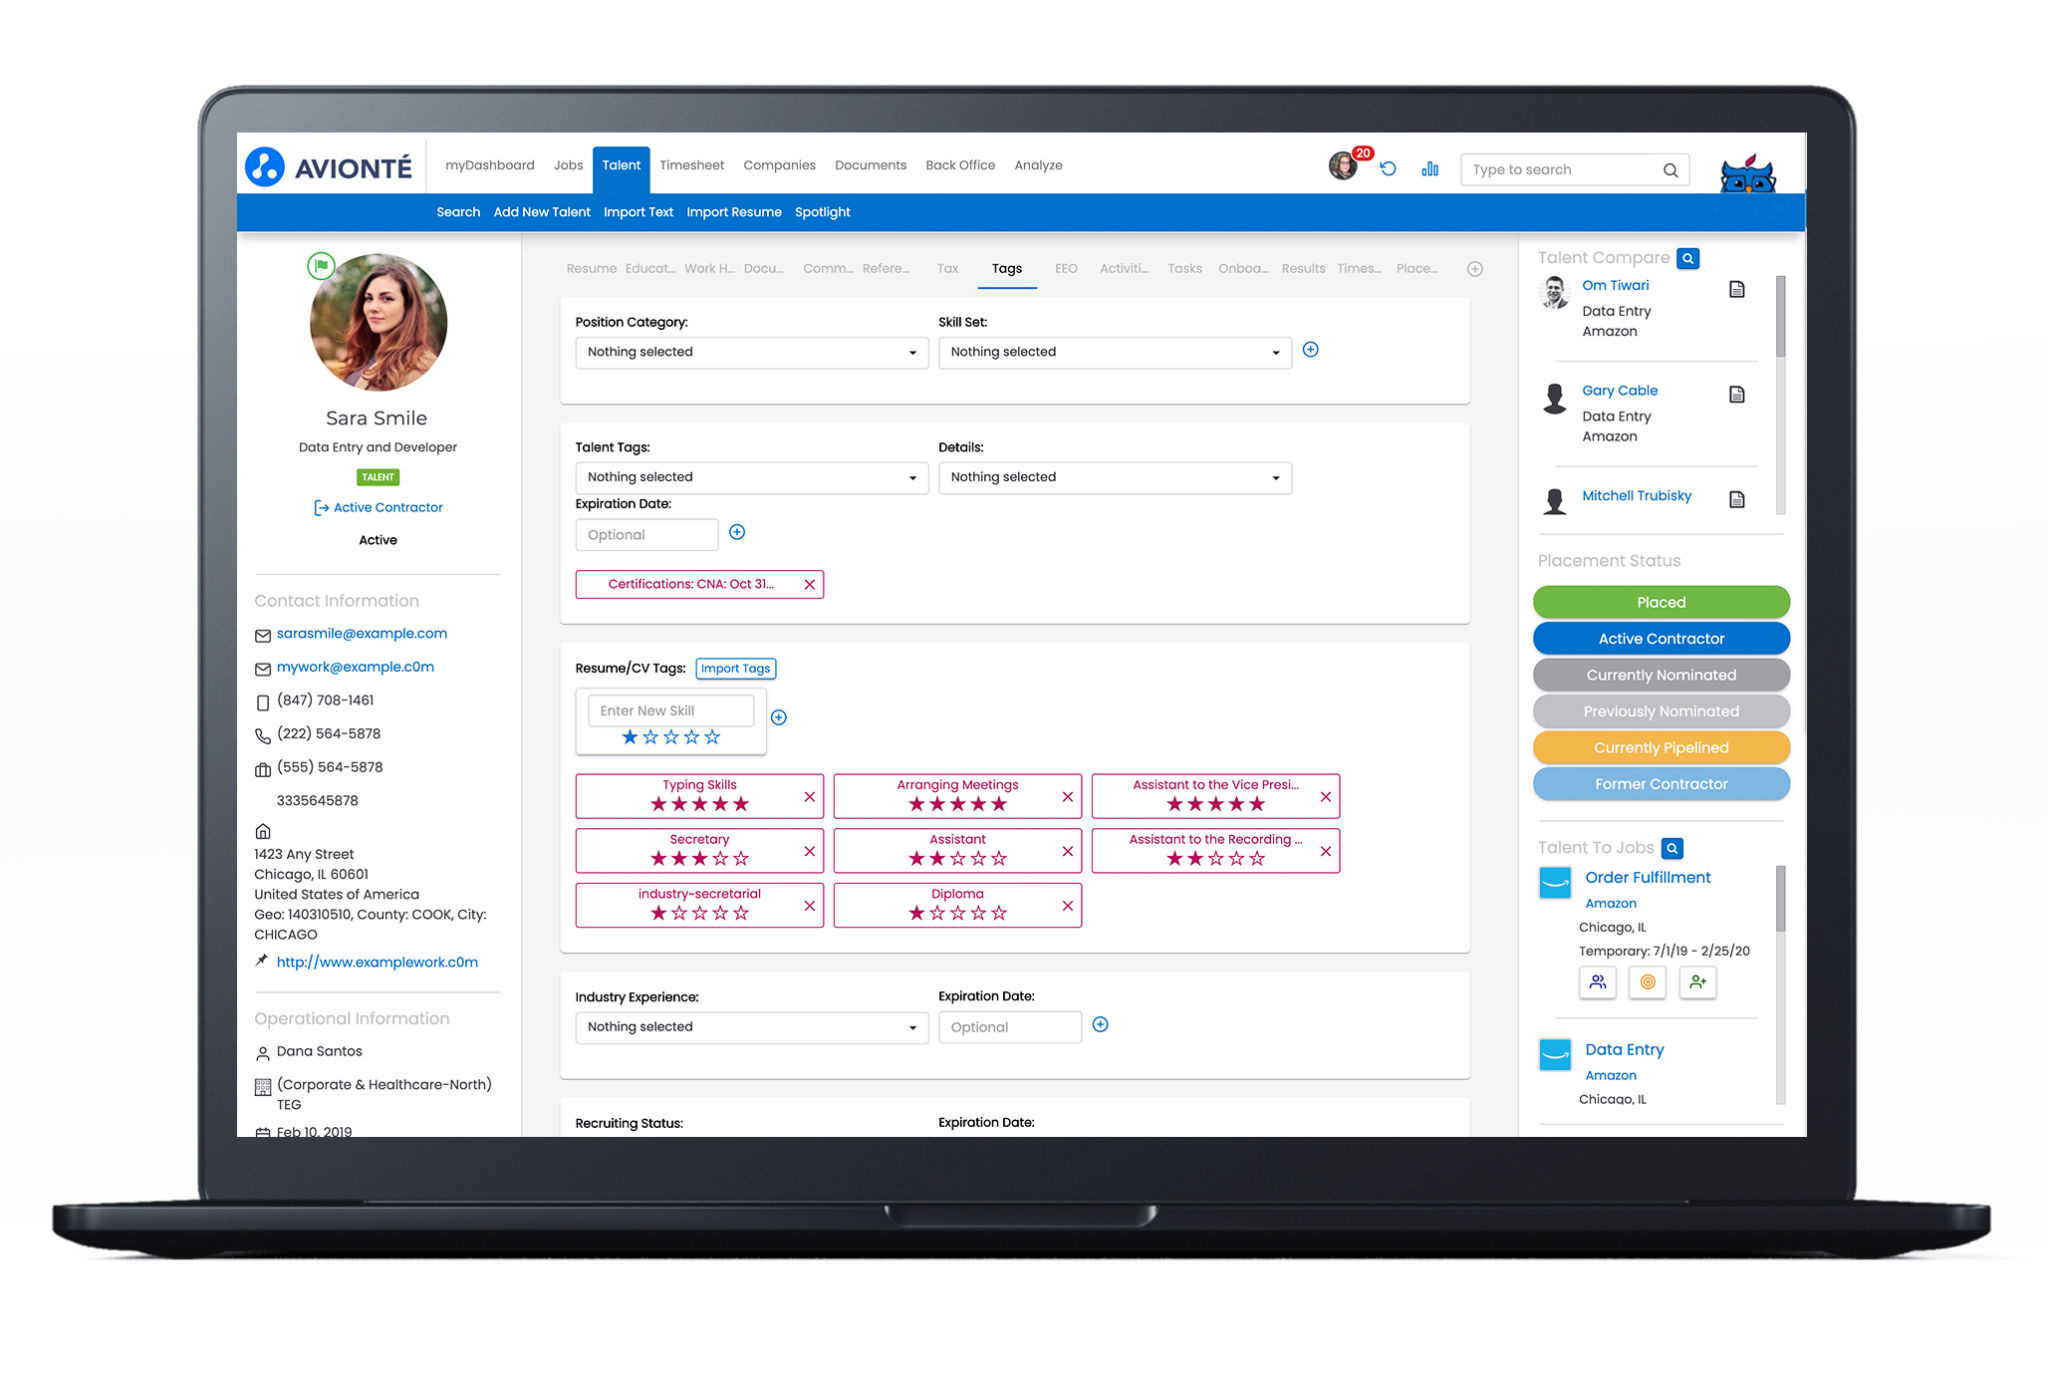Open the Gary Cable profile link
Screen dimensions: 2048x1391
click(1619, 390)
